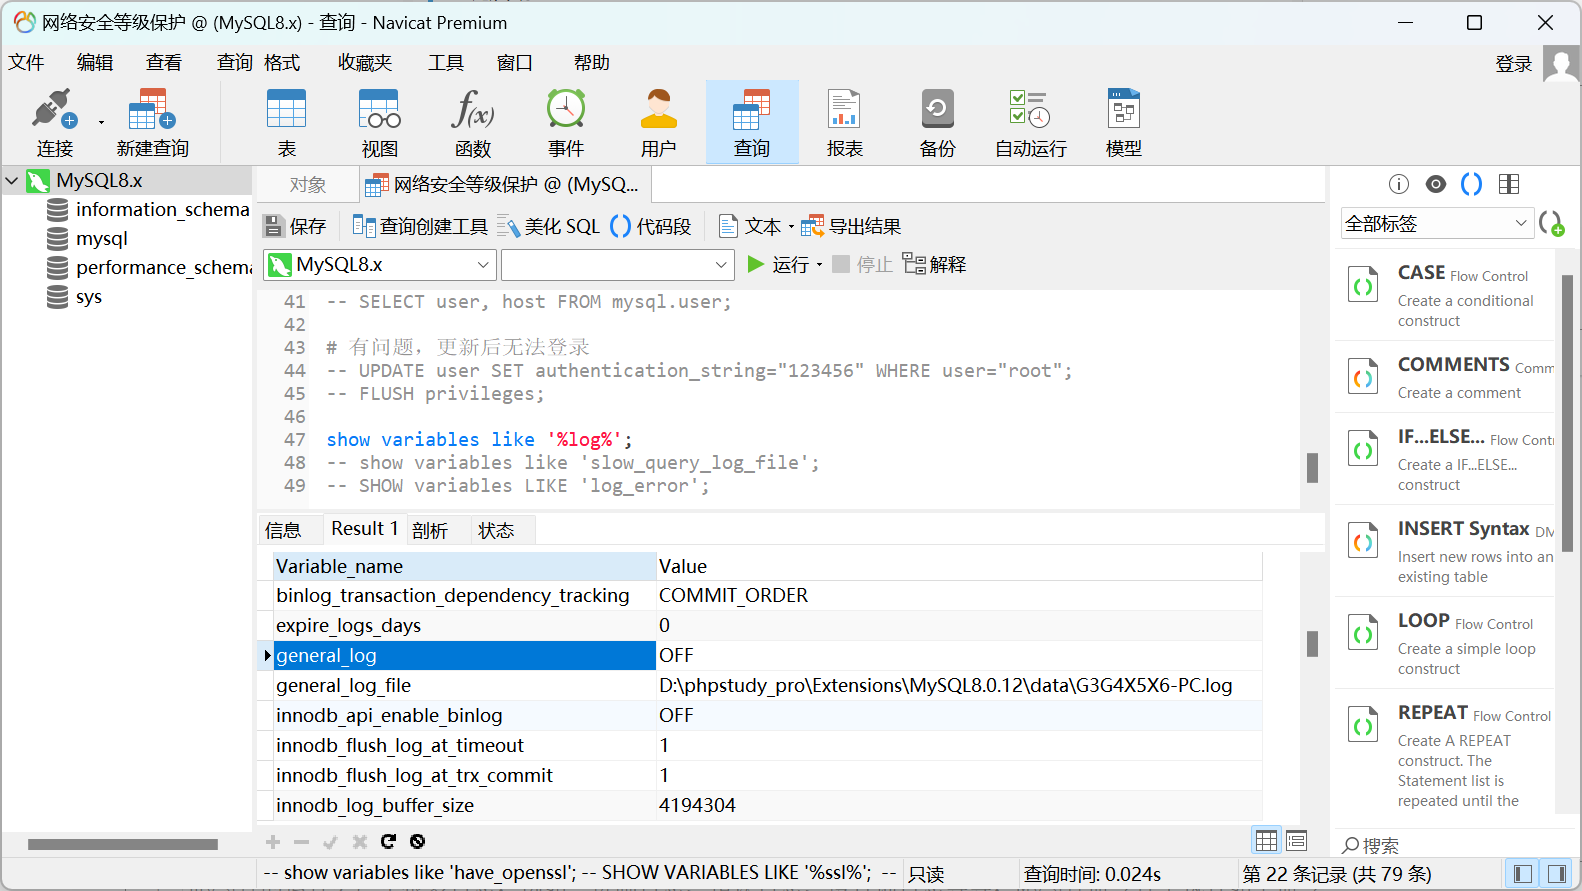
Task: Open the Event (事件) clock icon
Action: 565,122
